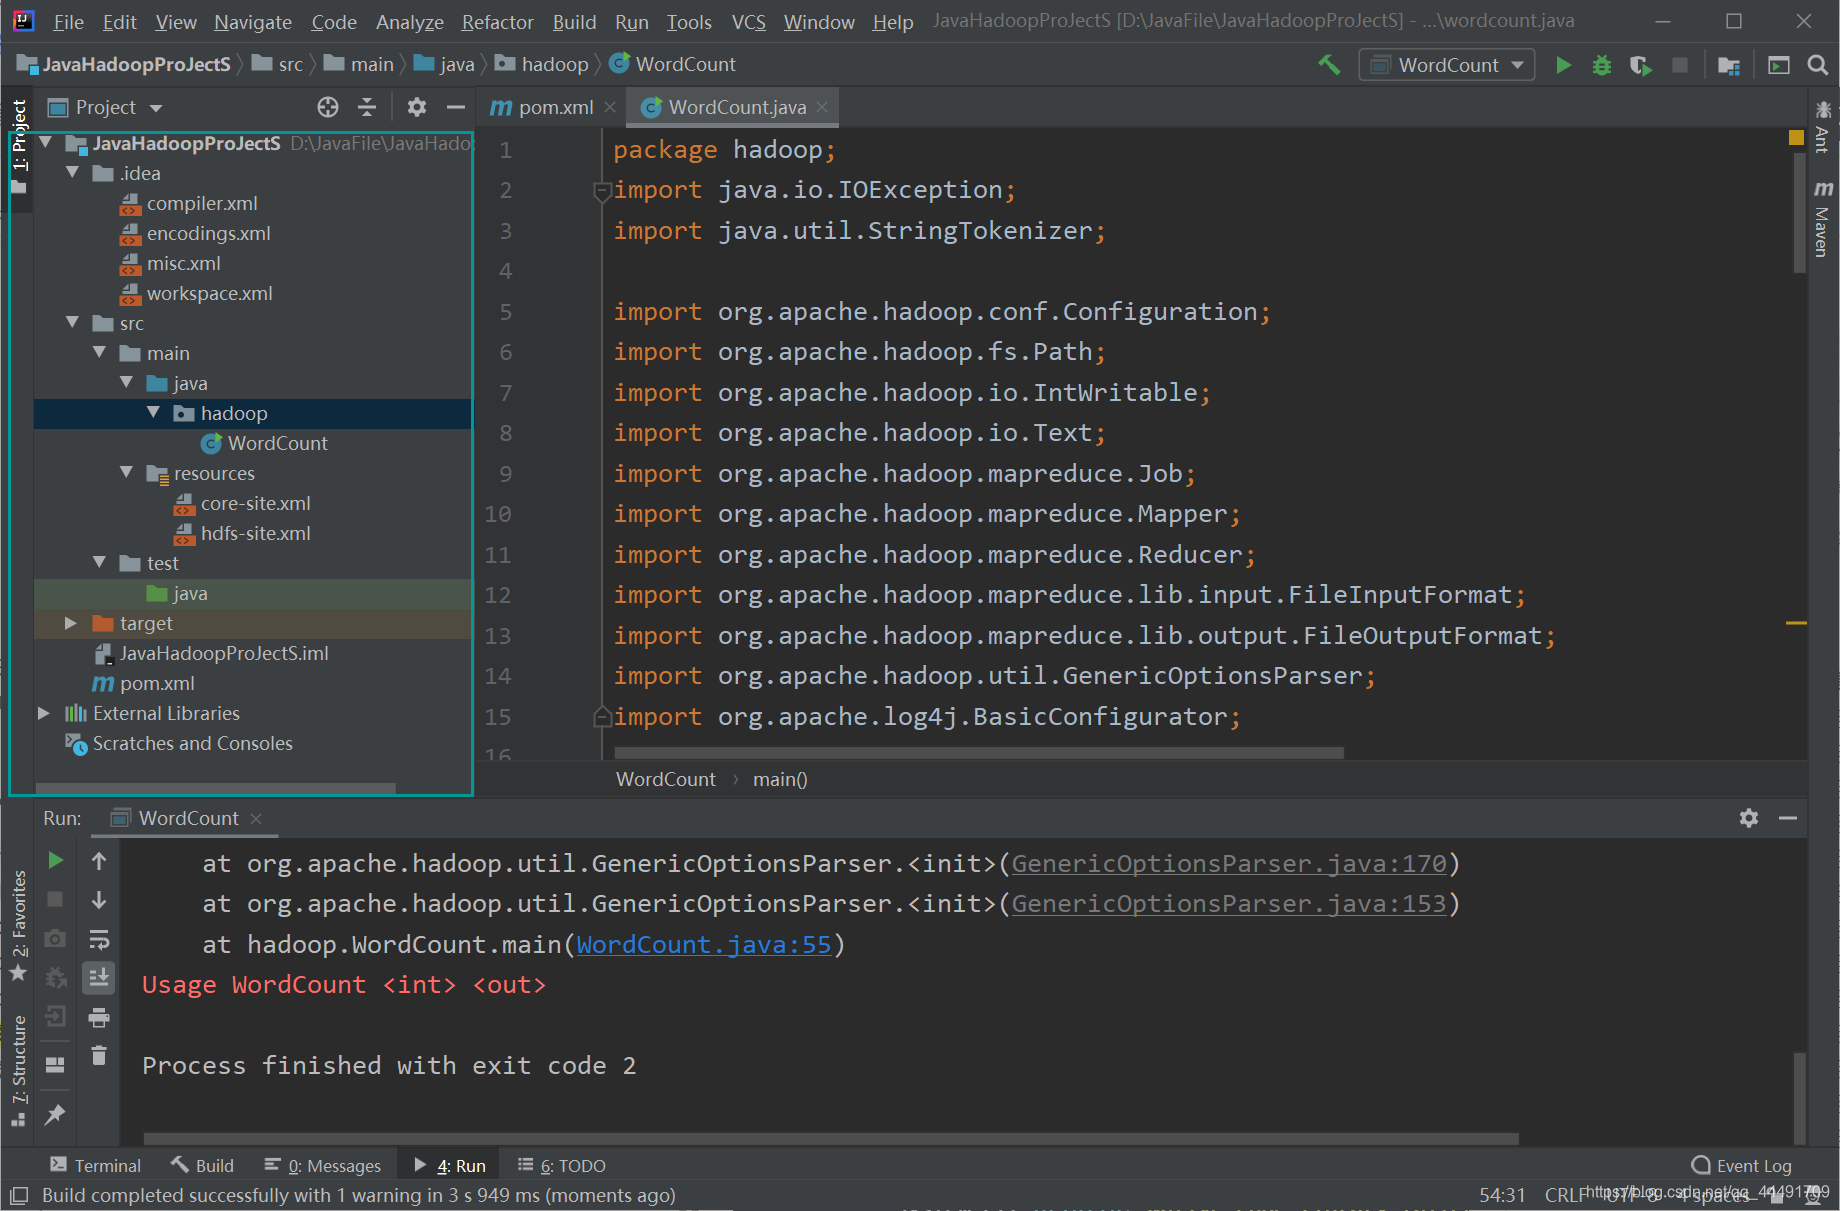The width and height of the screenshot is (1840, 1211).
Task: Toggle scroll to end in the console
Action: click(x=99, y=978)
